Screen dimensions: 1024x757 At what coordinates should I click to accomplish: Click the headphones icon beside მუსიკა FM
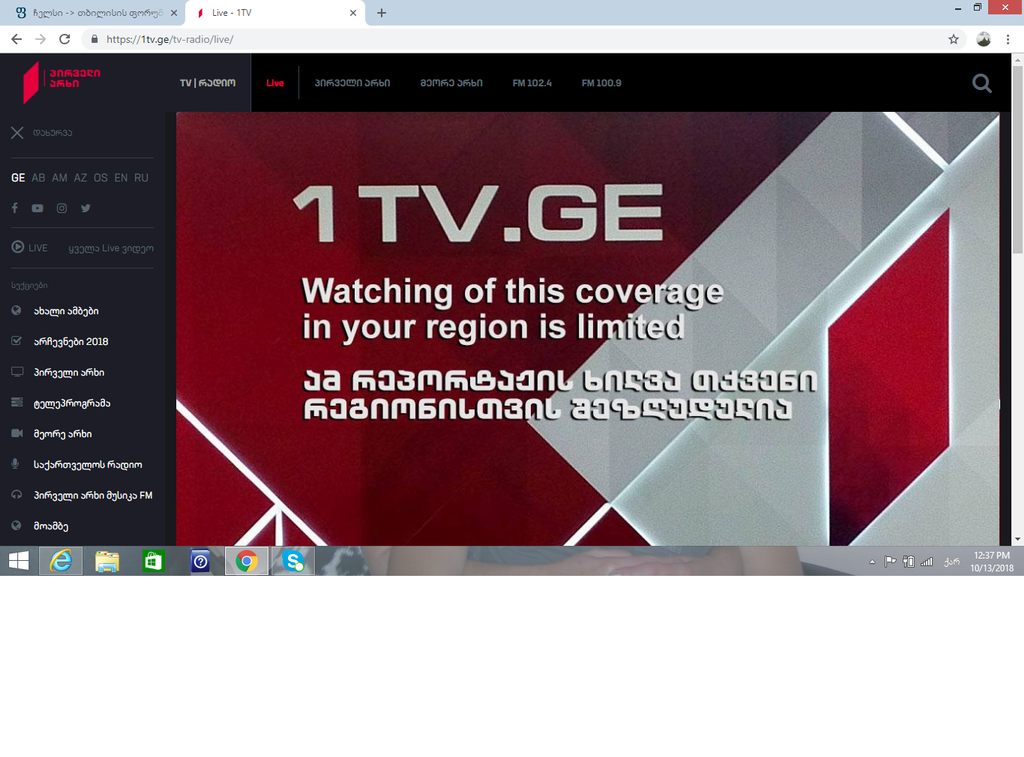17,494
